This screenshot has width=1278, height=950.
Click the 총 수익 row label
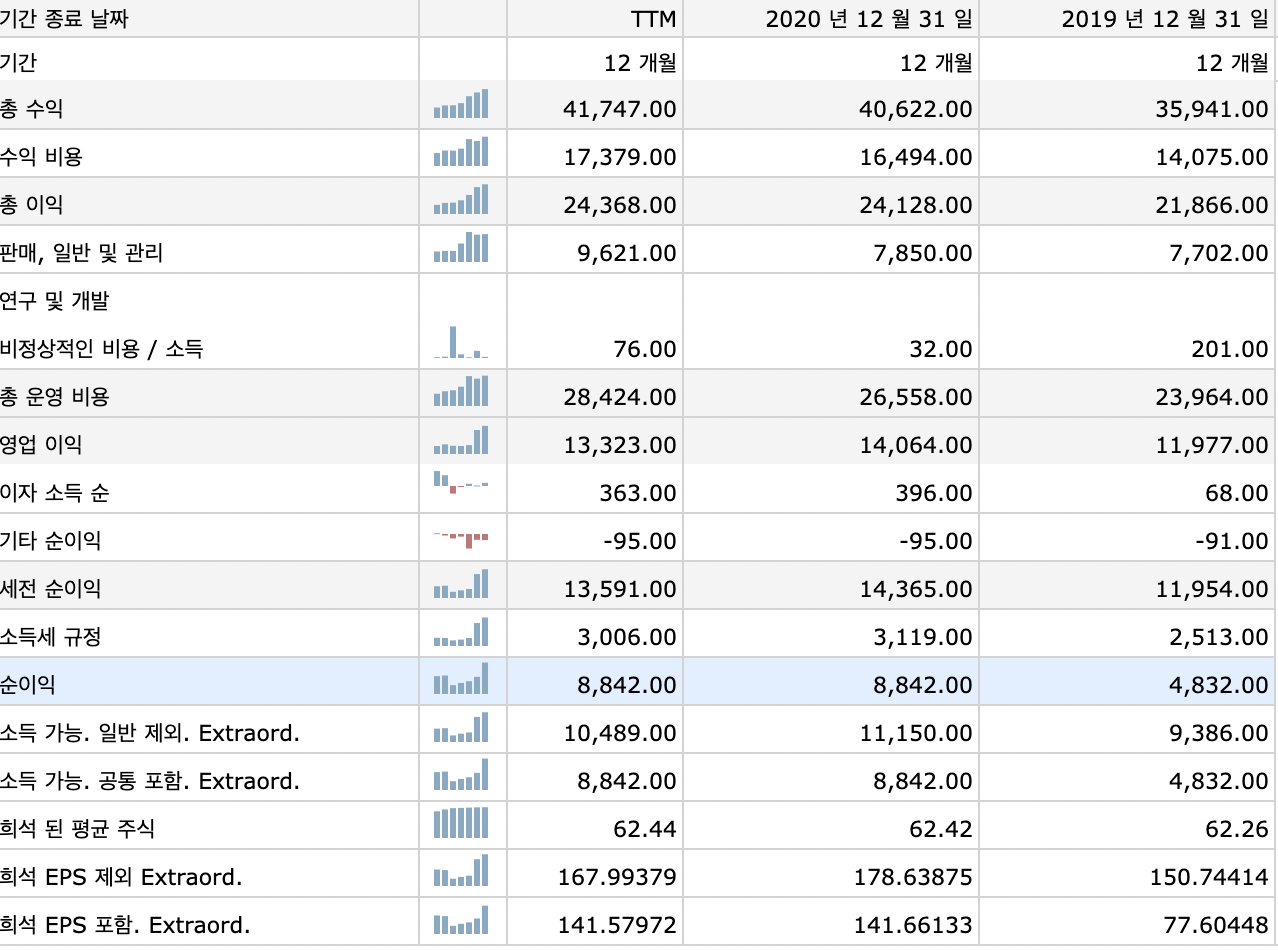(31, 108)
